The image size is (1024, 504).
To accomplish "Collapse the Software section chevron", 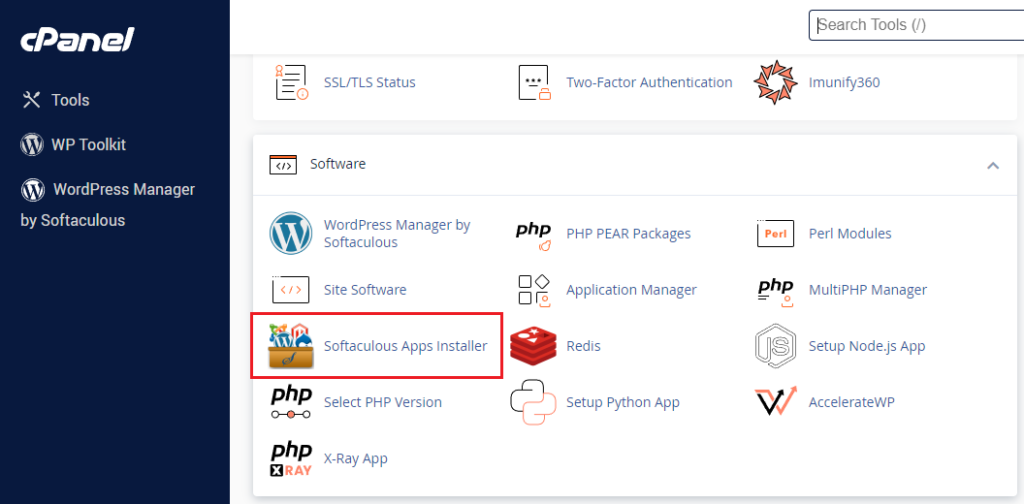I will [992, 164].
